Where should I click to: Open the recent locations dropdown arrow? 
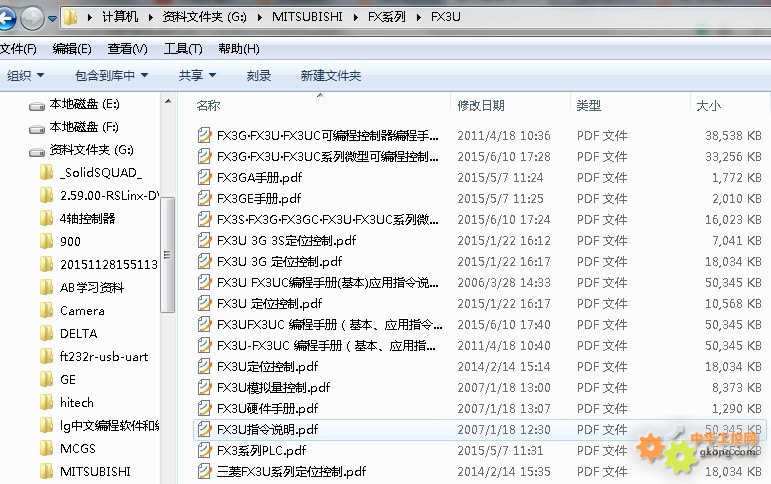(53, 19)
